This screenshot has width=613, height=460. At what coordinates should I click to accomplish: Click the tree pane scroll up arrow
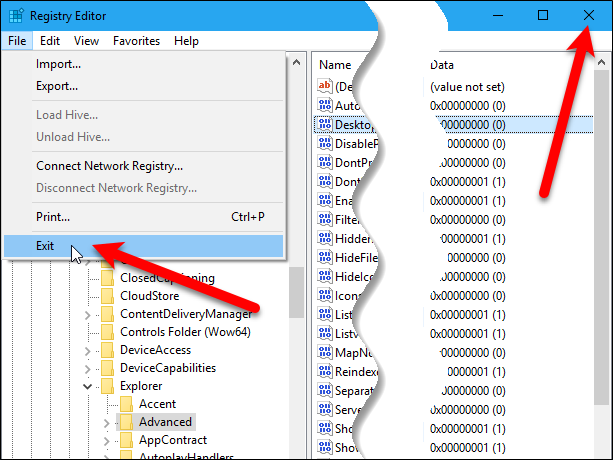pyautogui.click(x=296, y=62)
